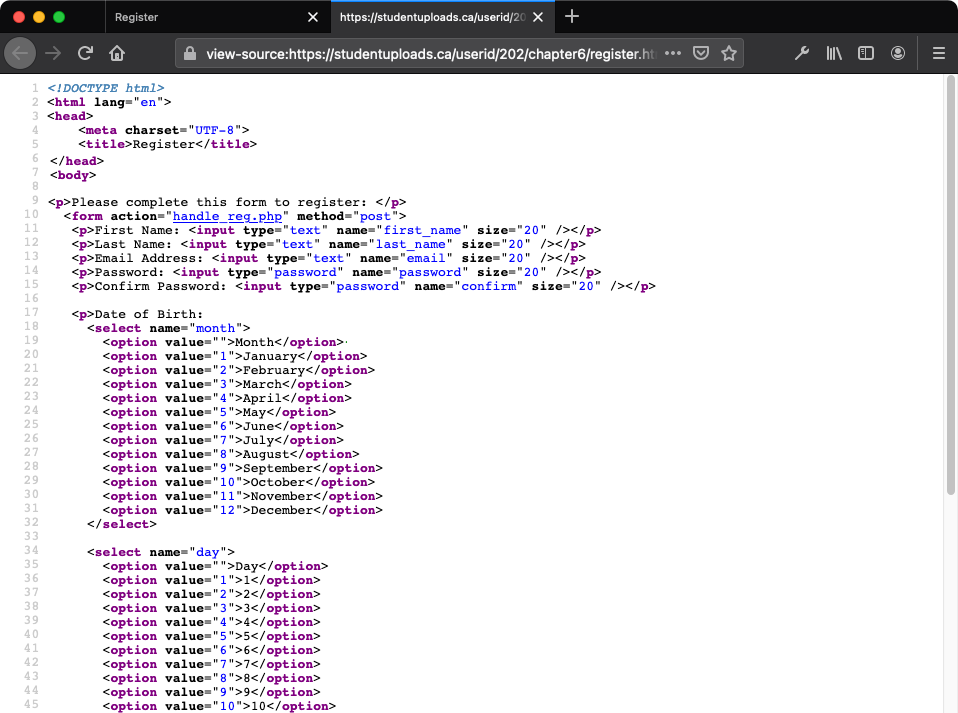Click the DOCTYPE html line
958x713 pixels.
tap(106, 88)
